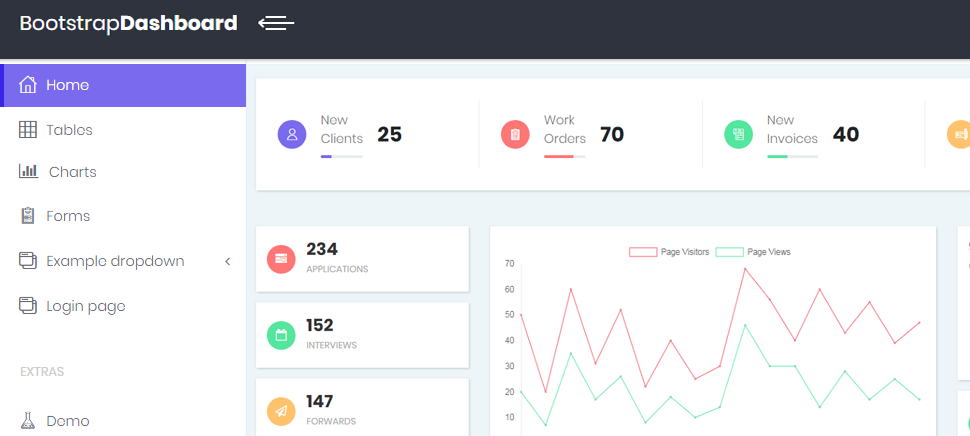Click the window icon beside Example dropdown
Screen dimensions: 970x436
(x=28, y=260)
